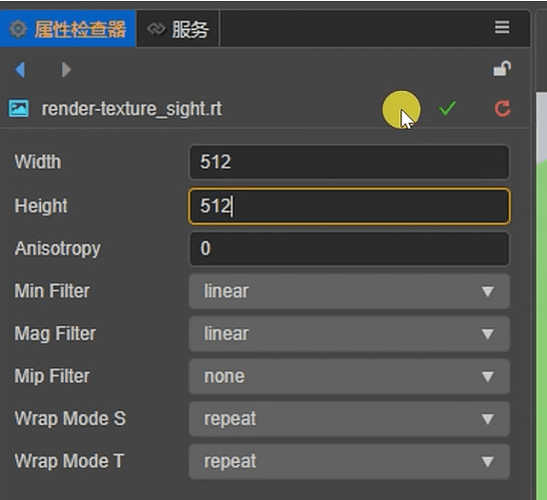Click the green checkmark apply icon
Screen dimensions: 547x500
point(447,108)
